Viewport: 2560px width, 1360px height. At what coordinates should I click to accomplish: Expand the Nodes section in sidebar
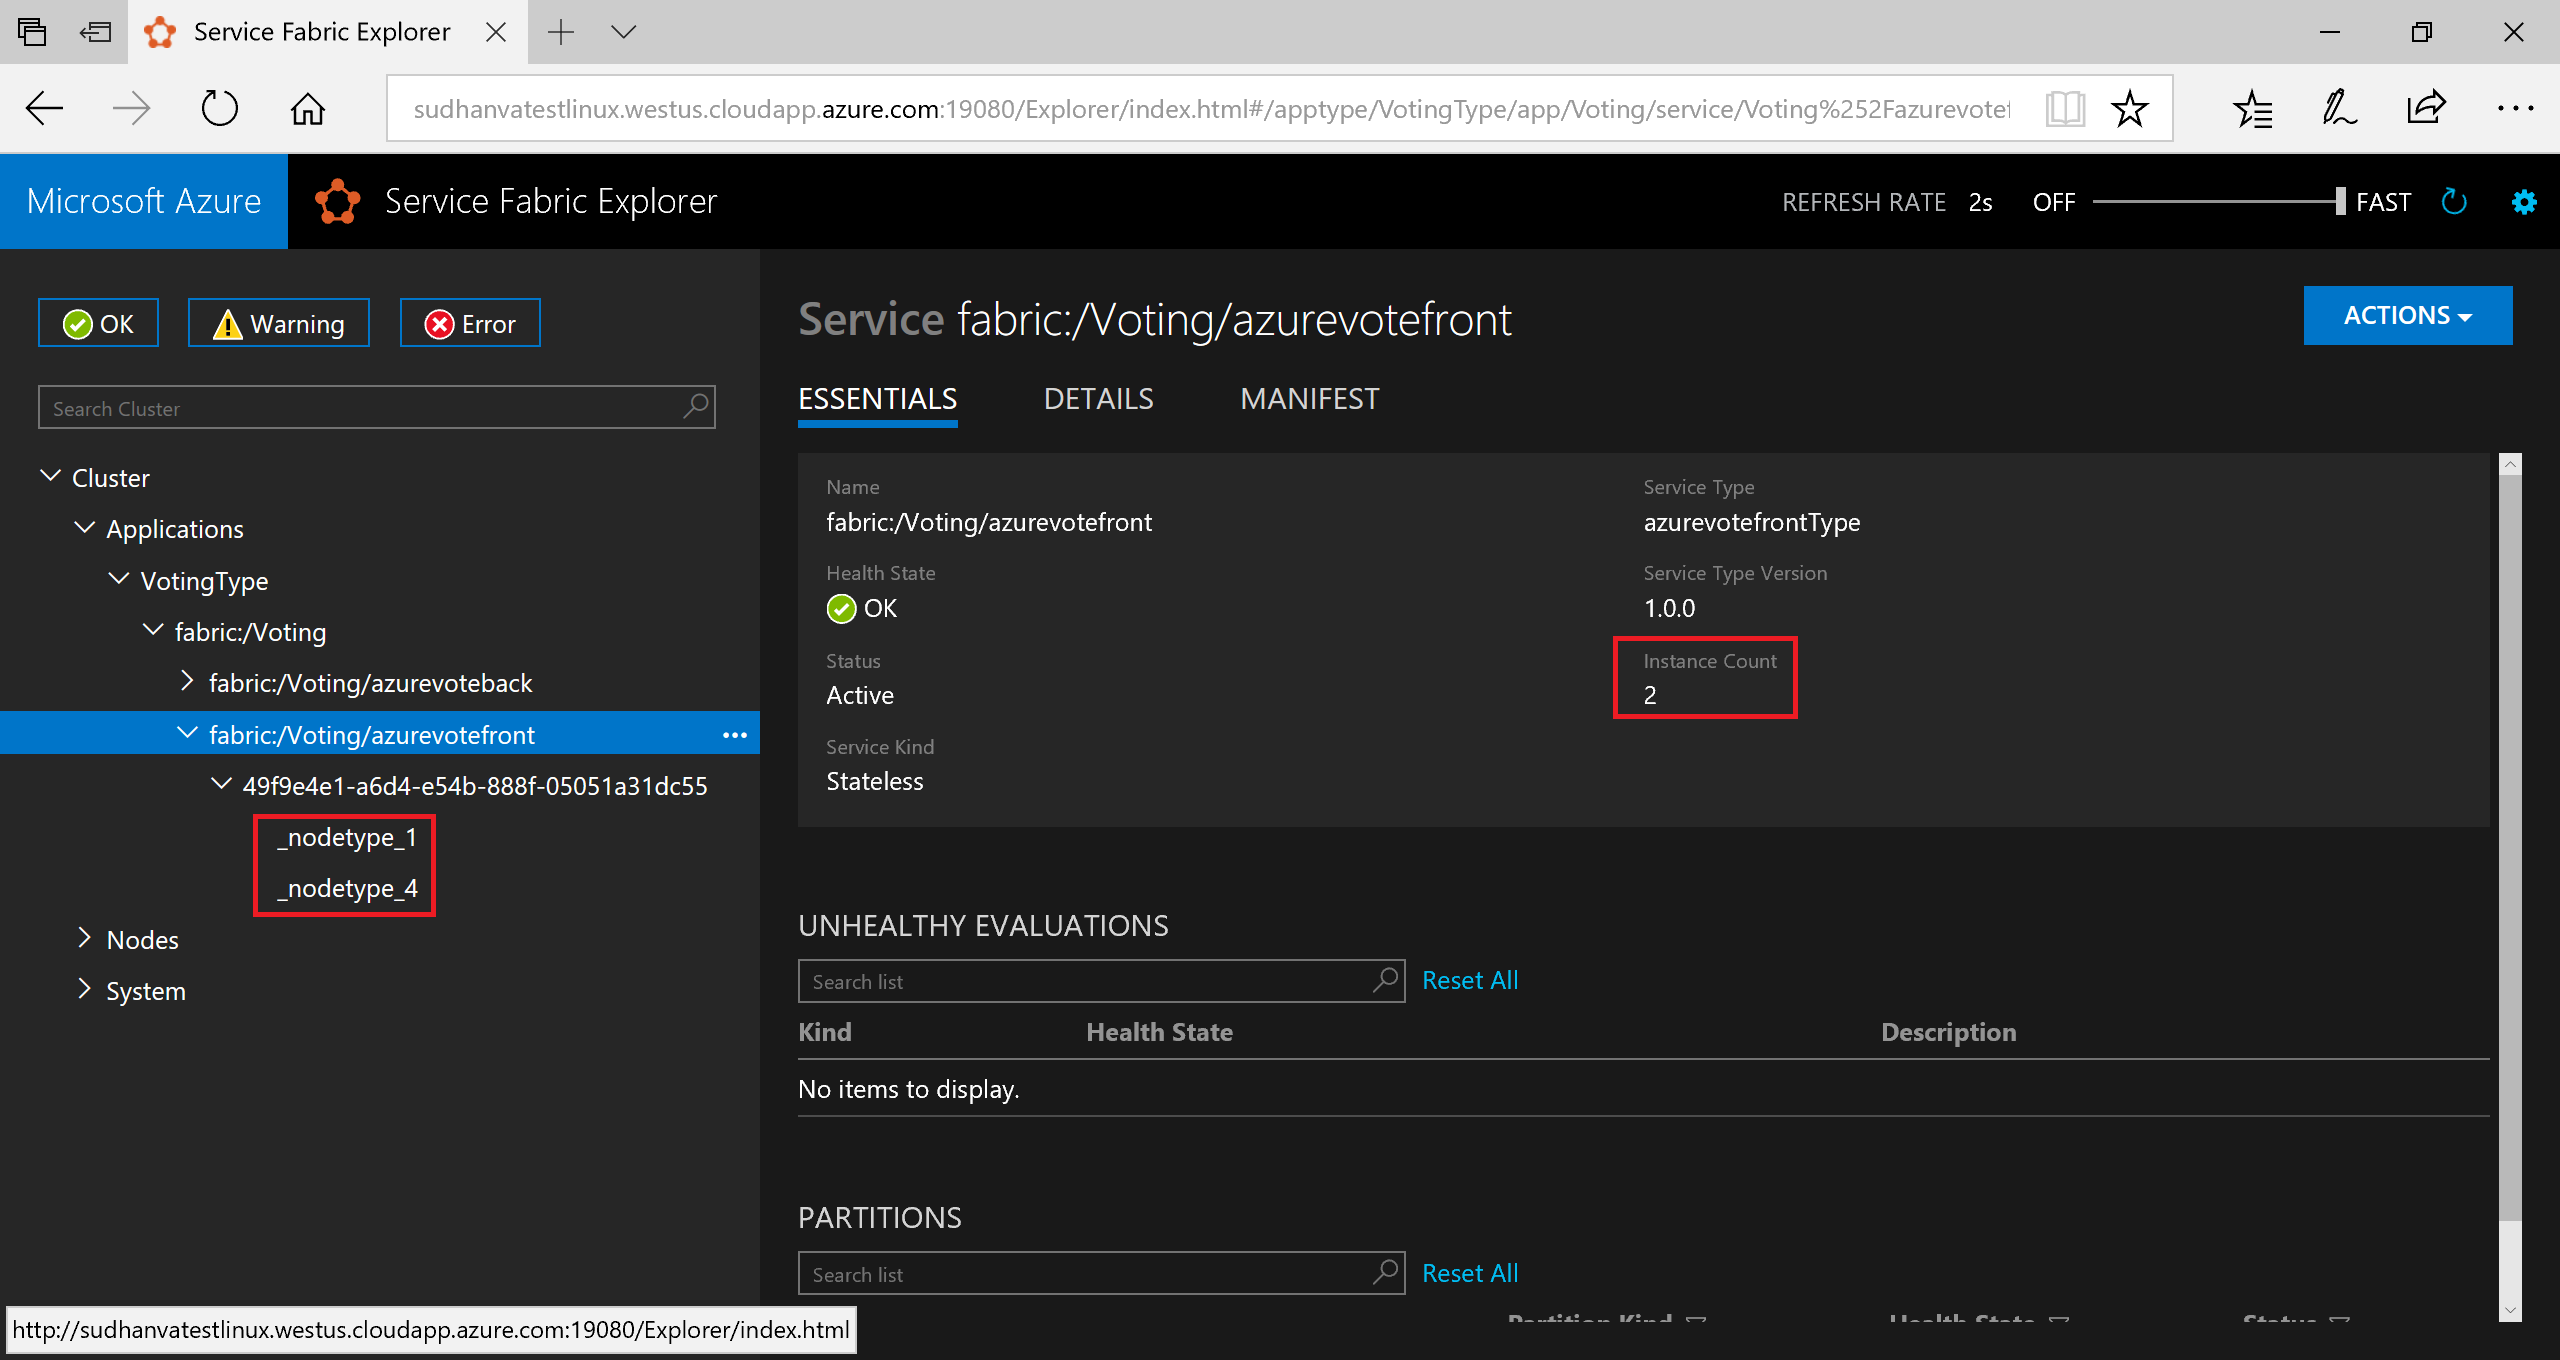click(85, 938)
